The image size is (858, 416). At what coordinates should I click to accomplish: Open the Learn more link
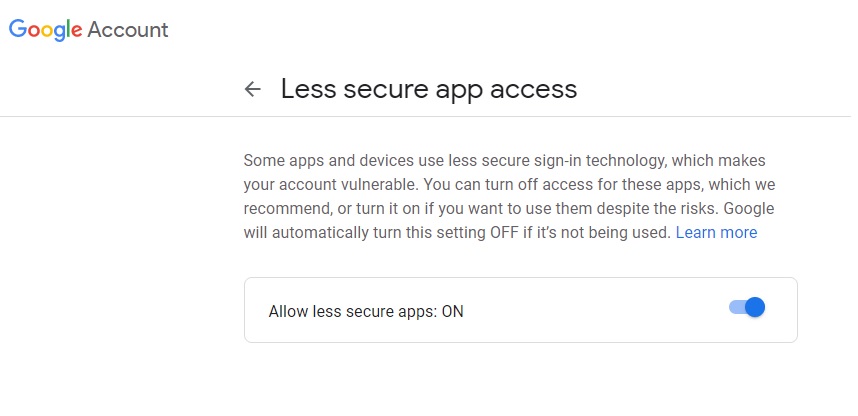pyautogui.click(x=716, y=233)
